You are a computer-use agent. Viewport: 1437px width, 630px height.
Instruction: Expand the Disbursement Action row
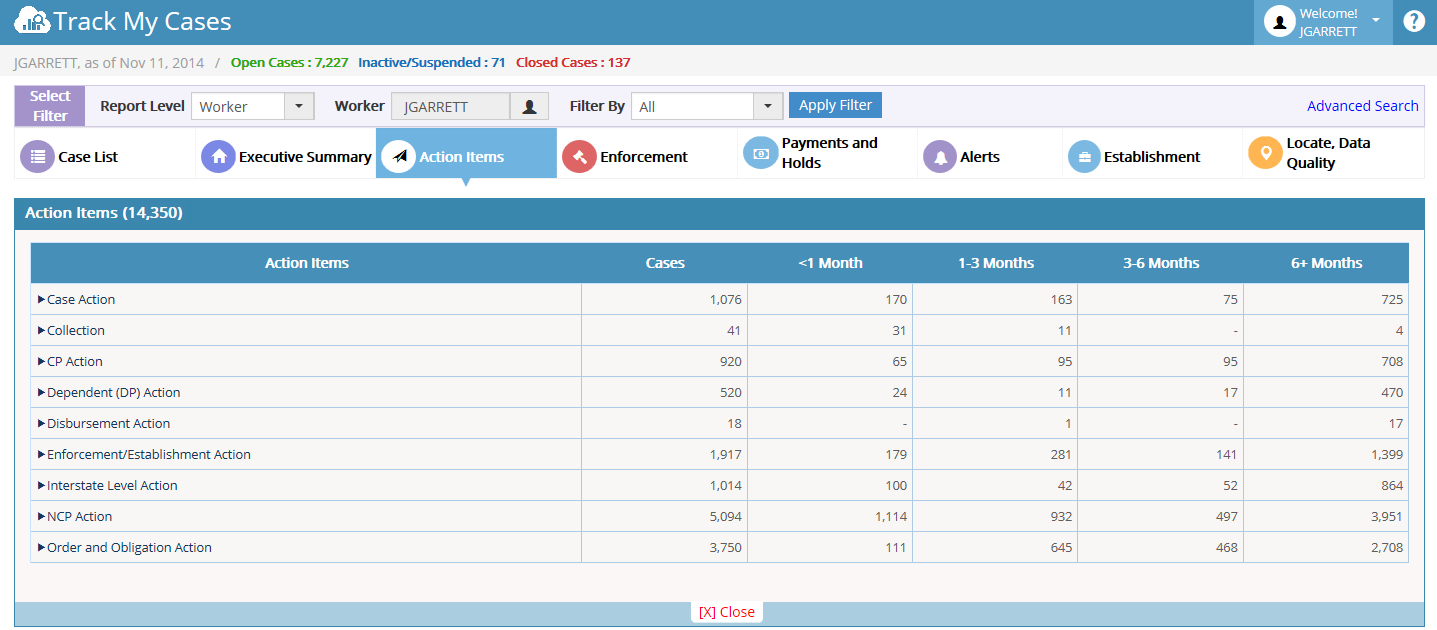pos(42,423)
